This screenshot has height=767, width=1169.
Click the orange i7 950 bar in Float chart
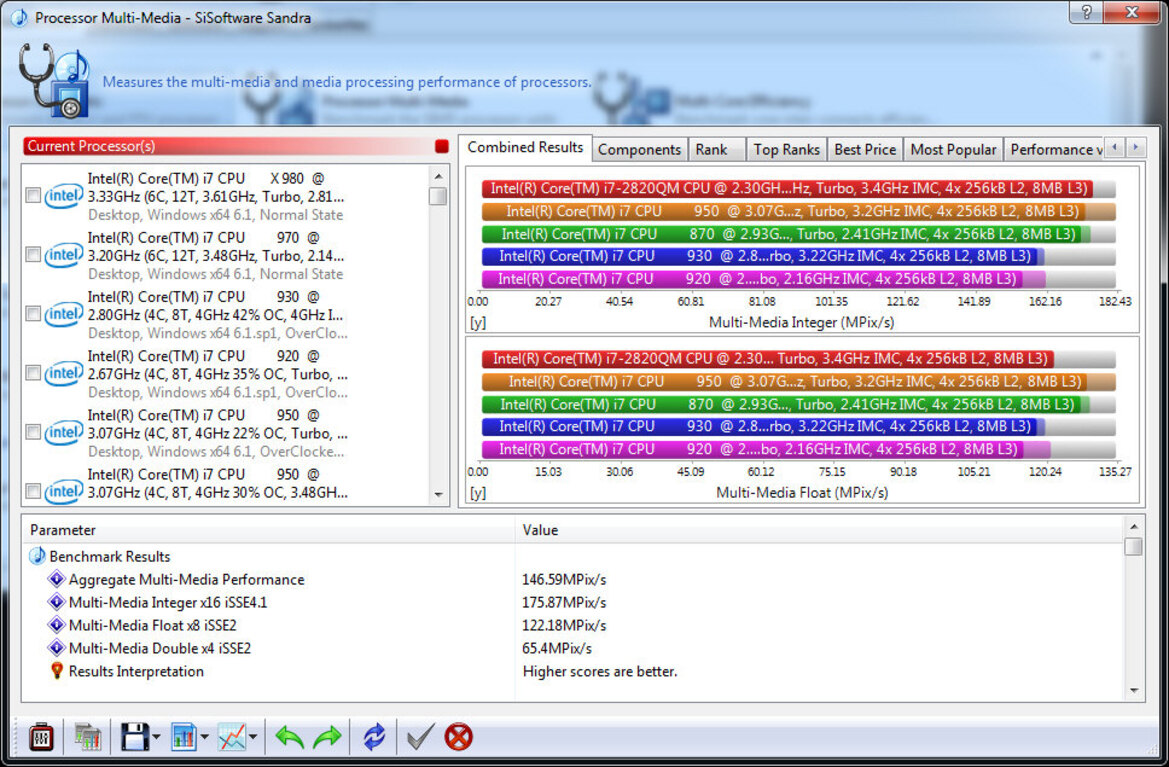(798, 382)
